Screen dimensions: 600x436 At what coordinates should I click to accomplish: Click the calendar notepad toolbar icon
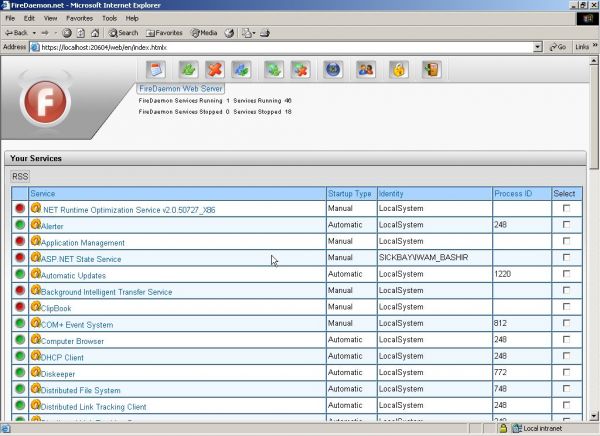(x=156, y=70)
